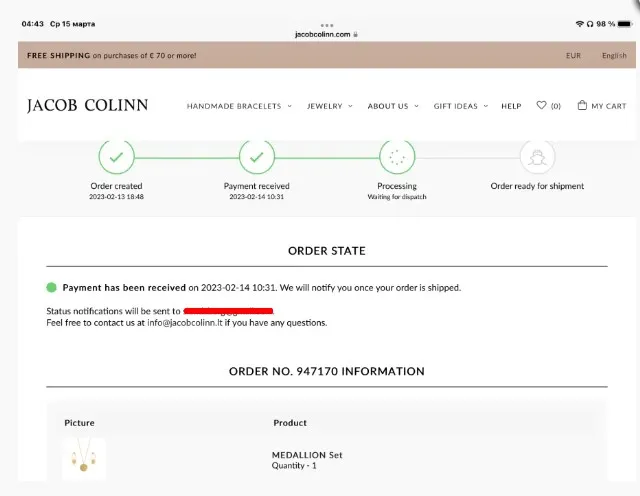This screenshot has width=640, height=496.
Task: Expand the Gift Ideas chevron arrow
Action: tap(486, 106)
